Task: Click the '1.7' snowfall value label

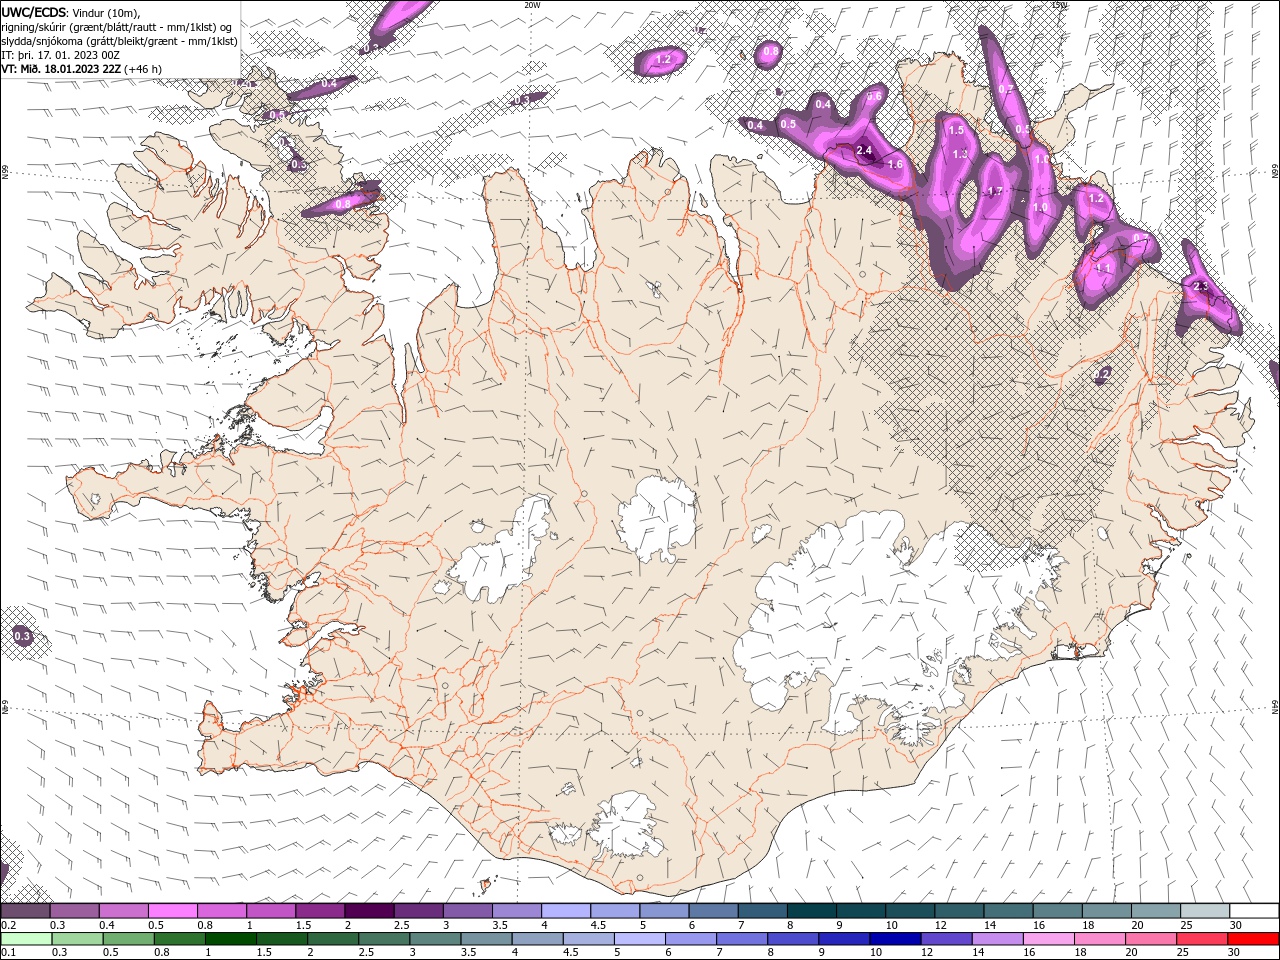Action: (x=995, y=192)
